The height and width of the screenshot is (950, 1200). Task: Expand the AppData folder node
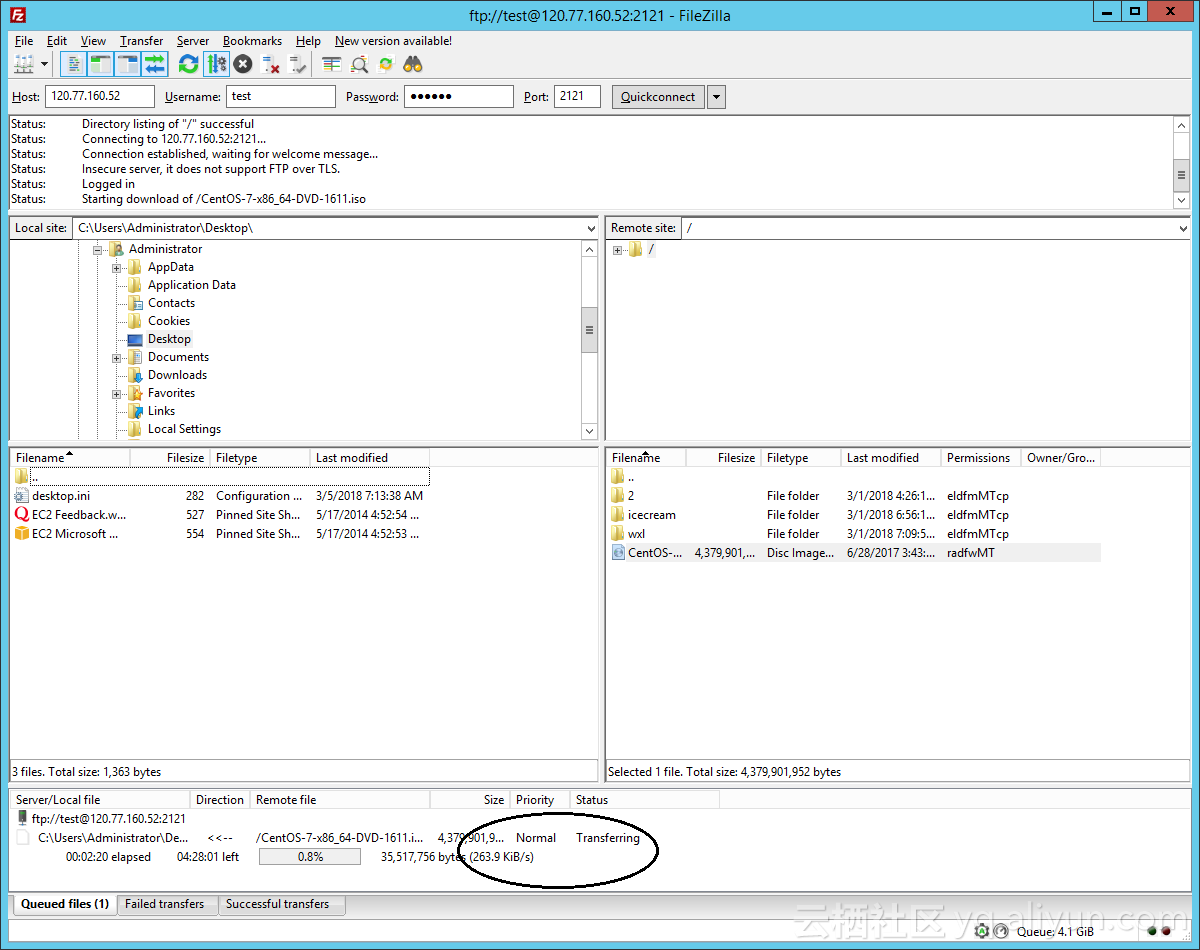coord(117,267)
